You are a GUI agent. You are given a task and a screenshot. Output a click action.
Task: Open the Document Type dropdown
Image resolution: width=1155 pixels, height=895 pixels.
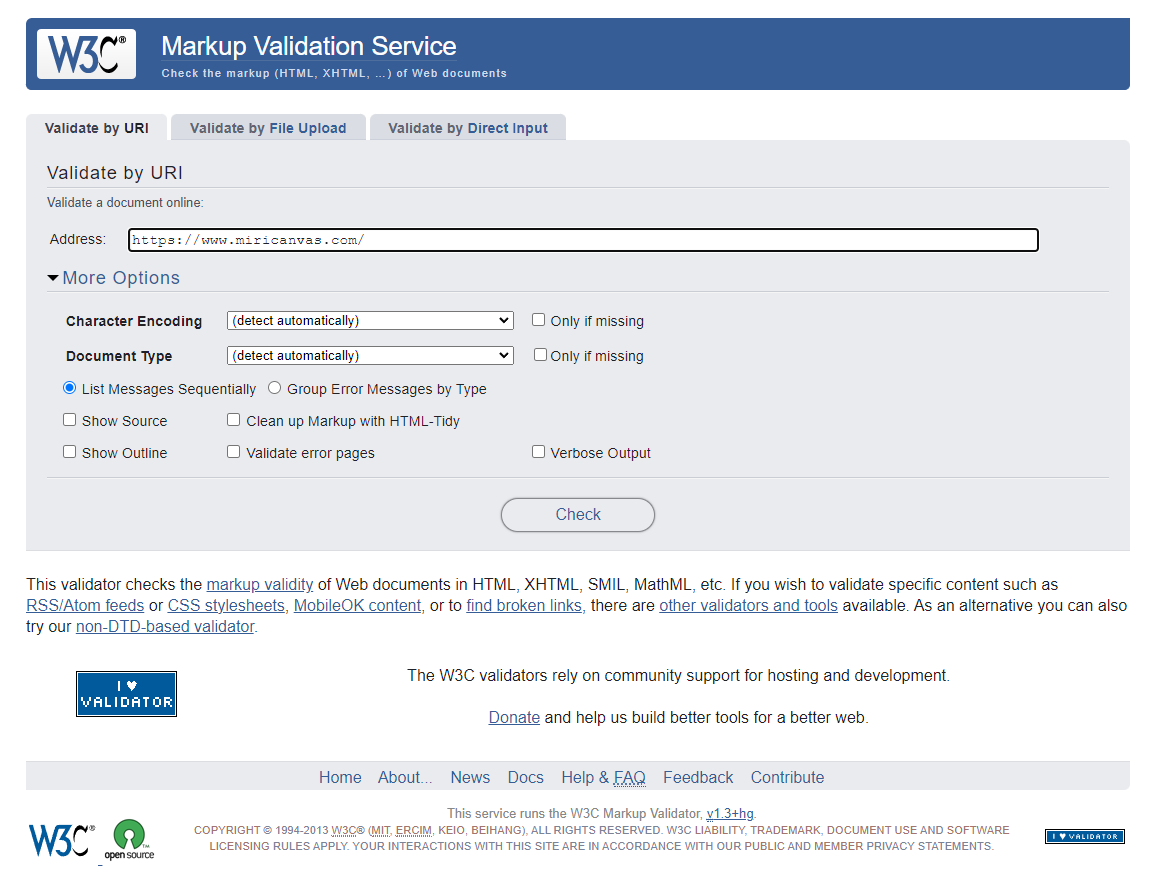click(370, 356)
